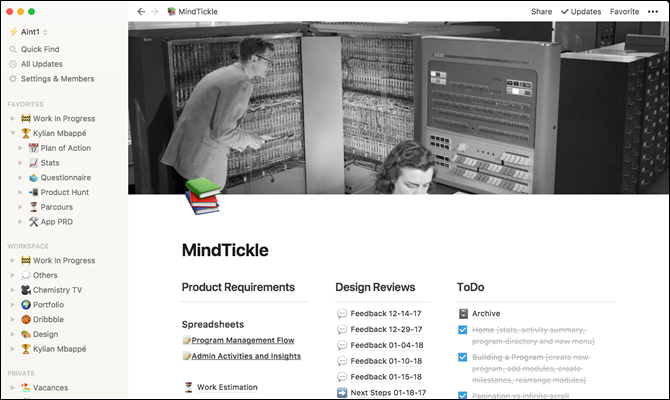Viewport: 670px width, 400px height.
Task: Expand the Questionnaire page toggle
Action: (20, 177)
